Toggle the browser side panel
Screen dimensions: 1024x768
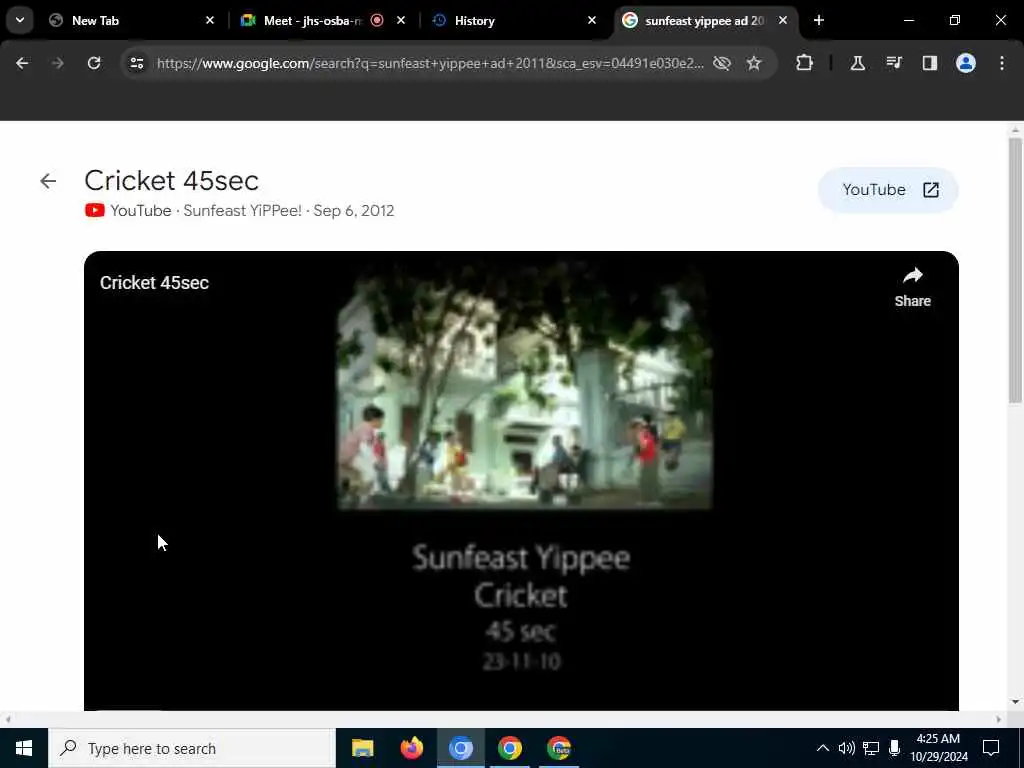pos(929,63)
